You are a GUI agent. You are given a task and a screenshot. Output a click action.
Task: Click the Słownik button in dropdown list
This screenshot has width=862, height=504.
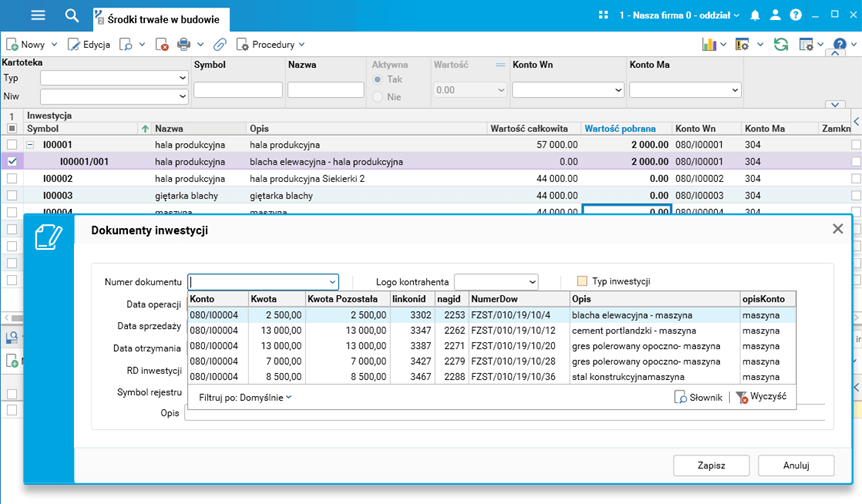click(698, 397)
